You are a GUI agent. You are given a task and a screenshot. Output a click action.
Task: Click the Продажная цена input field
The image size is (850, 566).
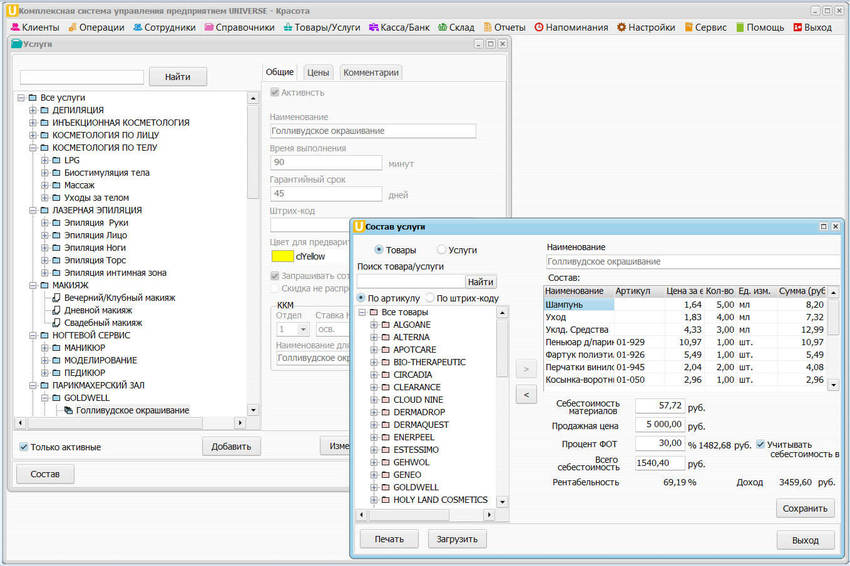coord(659,424)
